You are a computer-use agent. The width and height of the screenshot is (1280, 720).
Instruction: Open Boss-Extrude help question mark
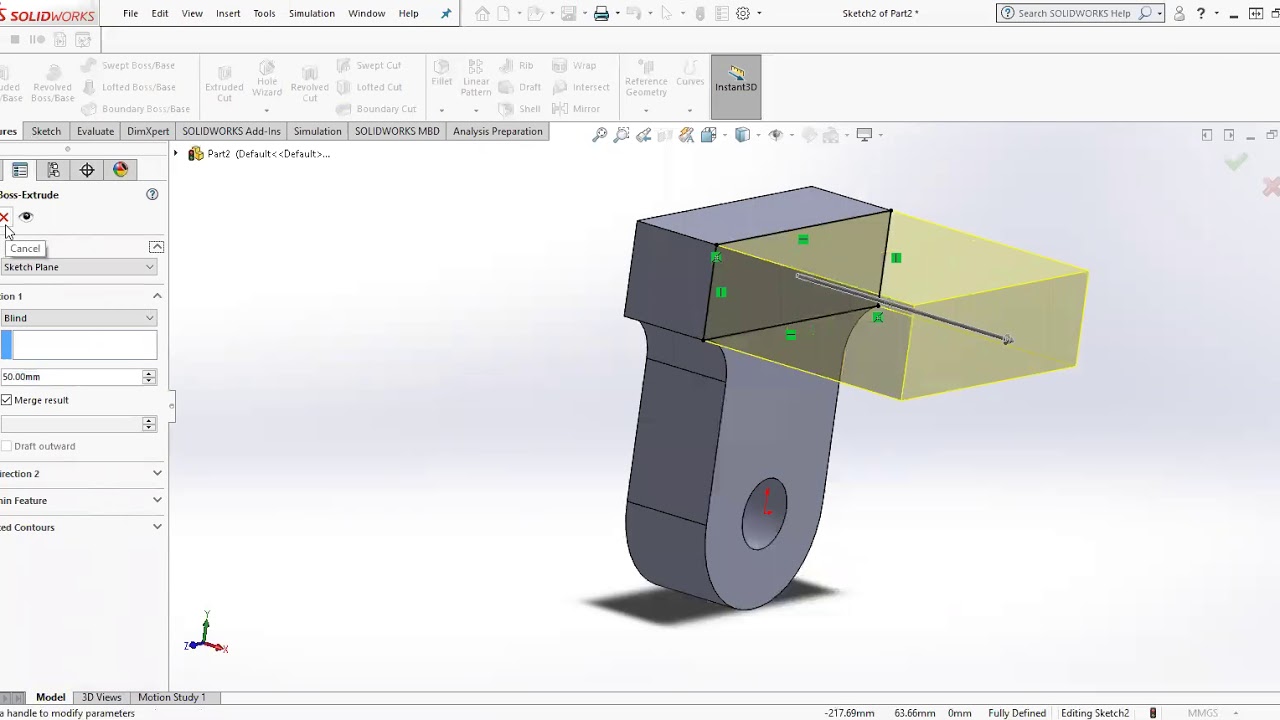tap(152, 194)
